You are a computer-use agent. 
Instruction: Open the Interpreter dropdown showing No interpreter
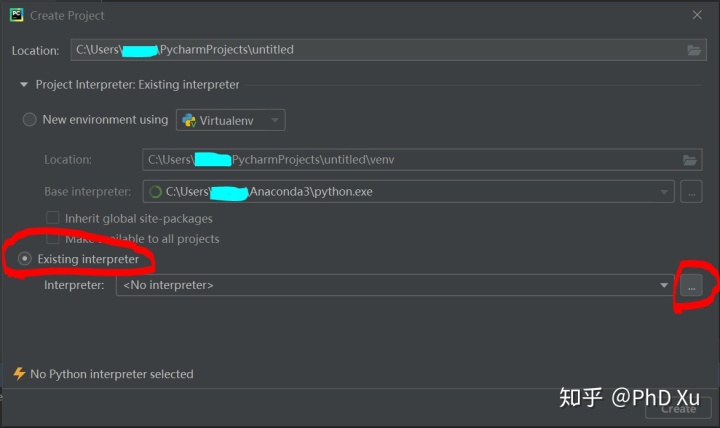point(395,285)
